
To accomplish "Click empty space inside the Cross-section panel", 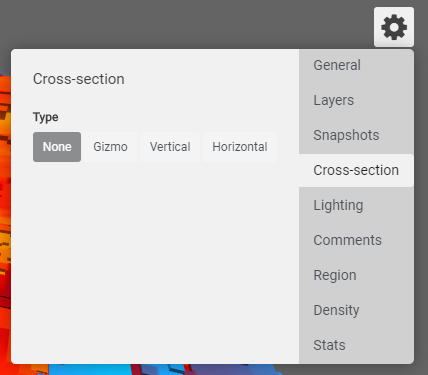I will [x=155, y=260].
